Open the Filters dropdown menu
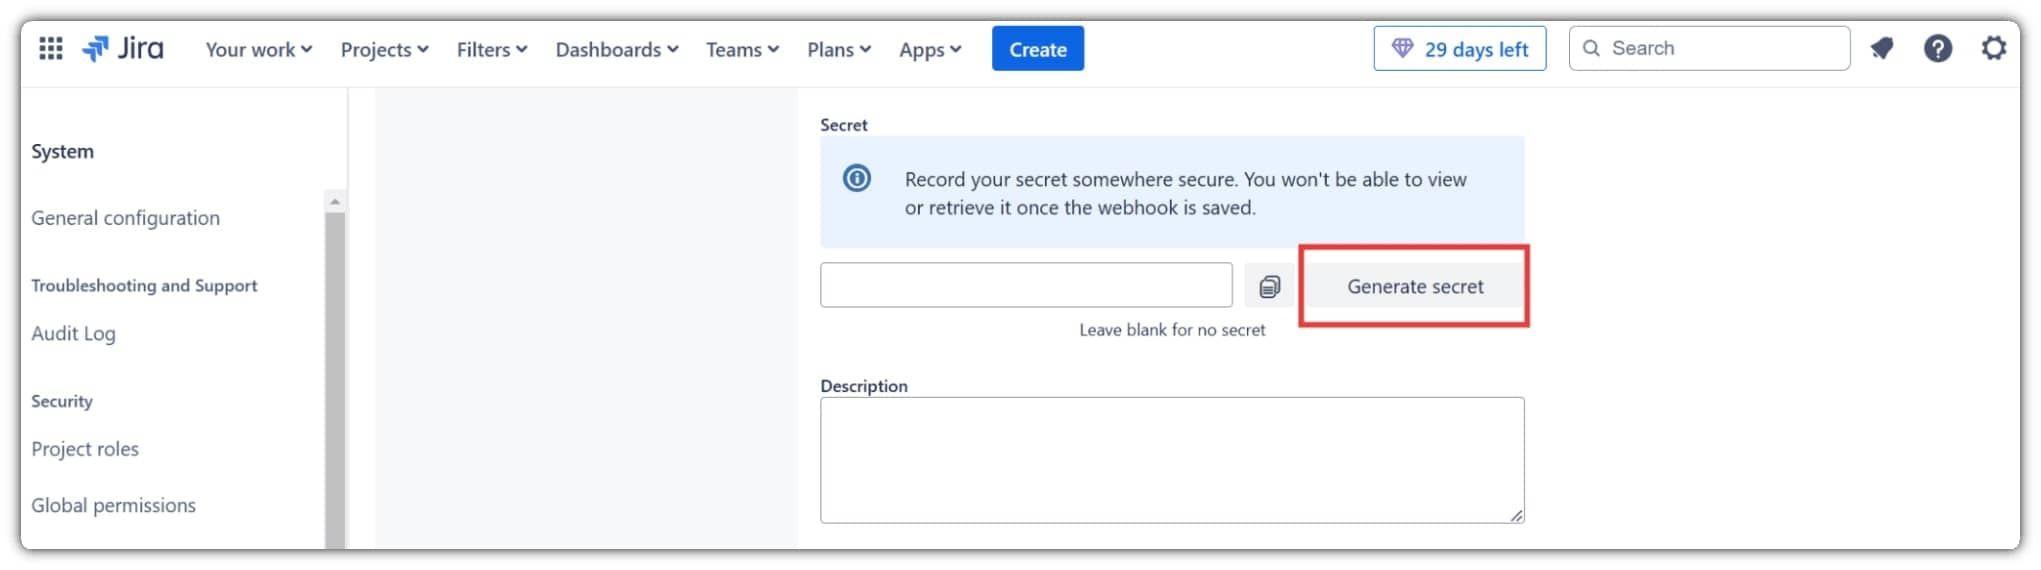2041x570 pixels. click(491, 49)
